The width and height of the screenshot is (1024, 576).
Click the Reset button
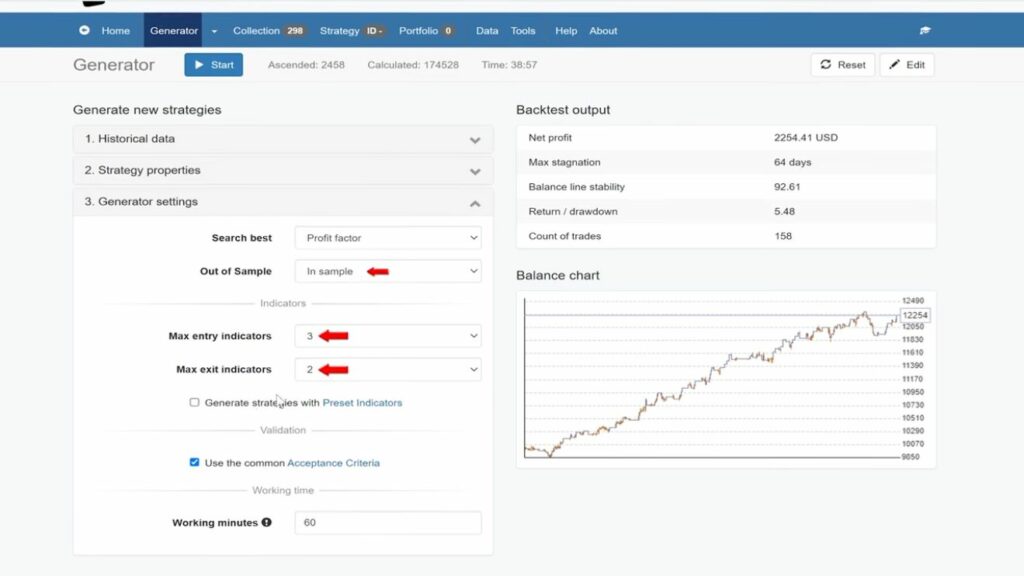(x=842, y=65)
